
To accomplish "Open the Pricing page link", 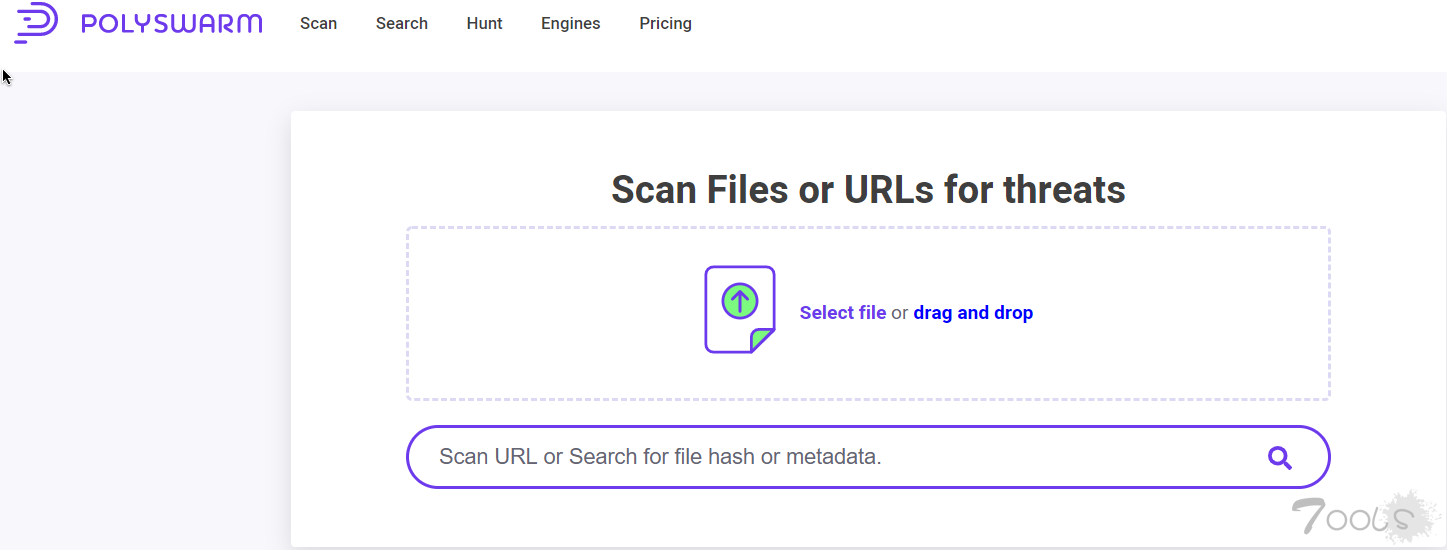I will coord(665,23).
